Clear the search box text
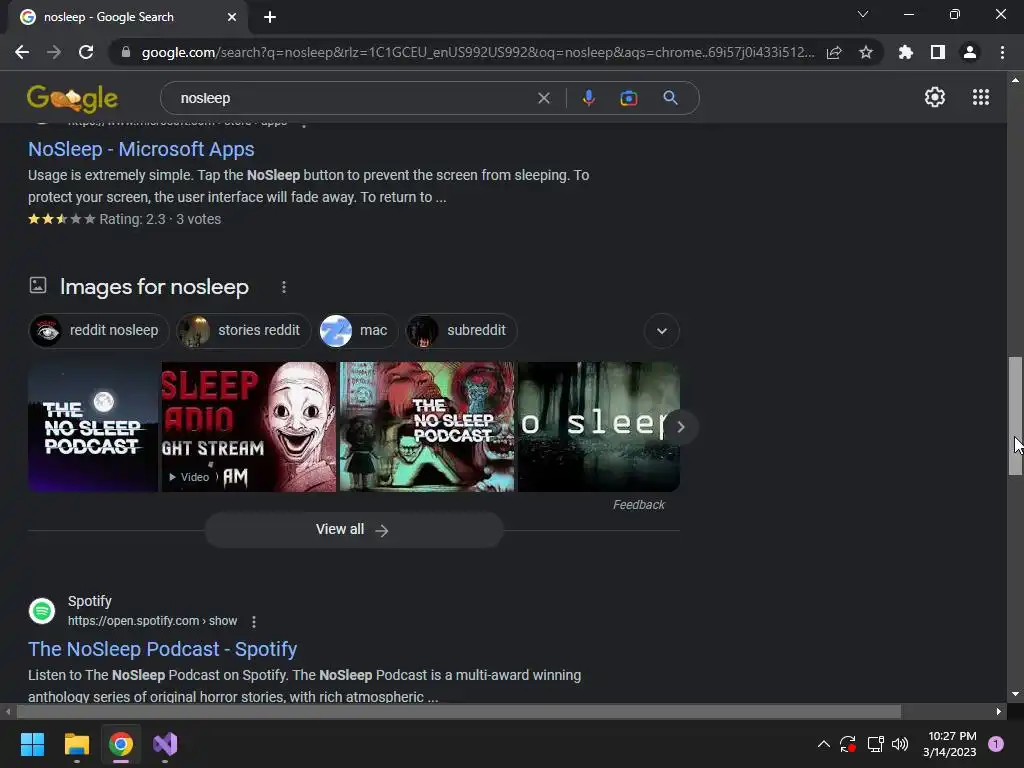The image size is (1024, 768). pyautogui.click(x=543, y=98)
